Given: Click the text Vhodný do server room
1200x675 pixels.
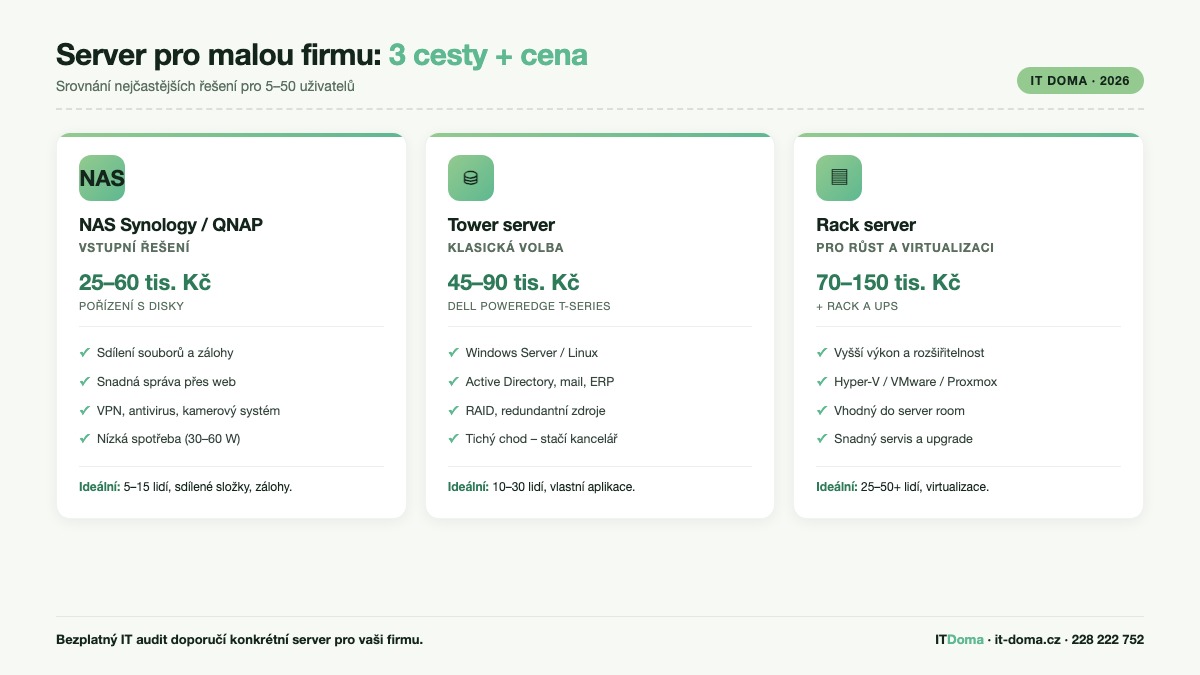Looking at the screenshot, I should [899, 411].
